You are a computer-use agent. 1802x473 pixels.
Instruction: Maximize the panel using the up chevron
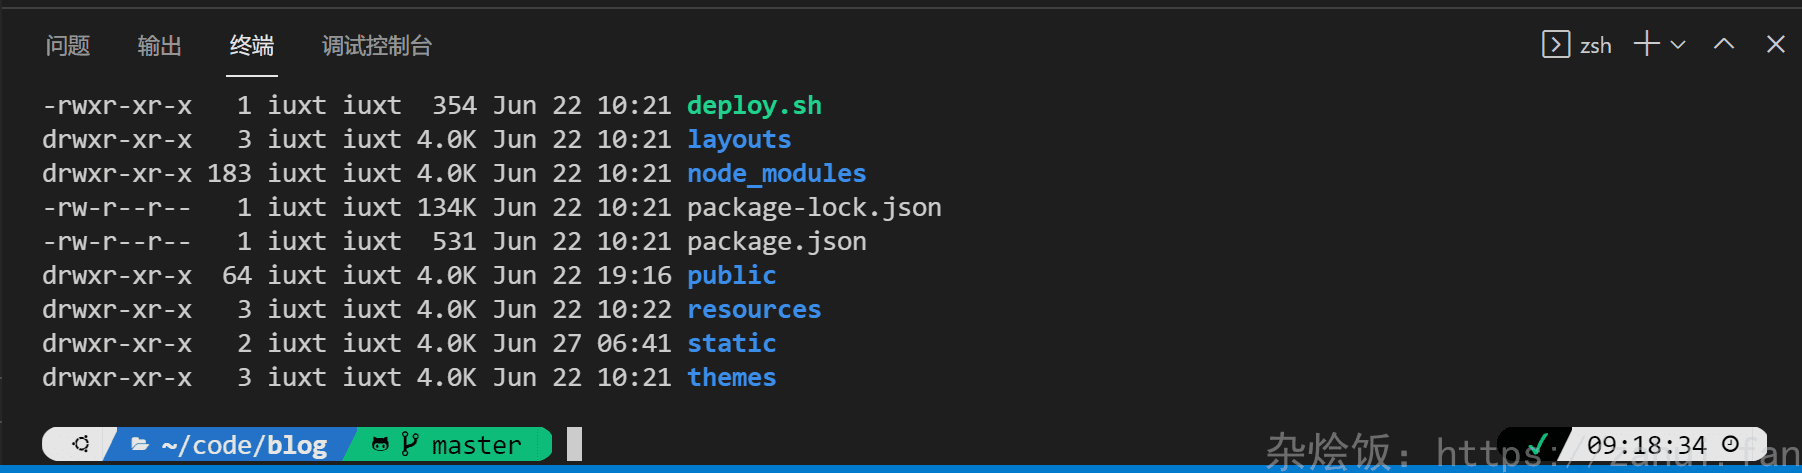1724,44
